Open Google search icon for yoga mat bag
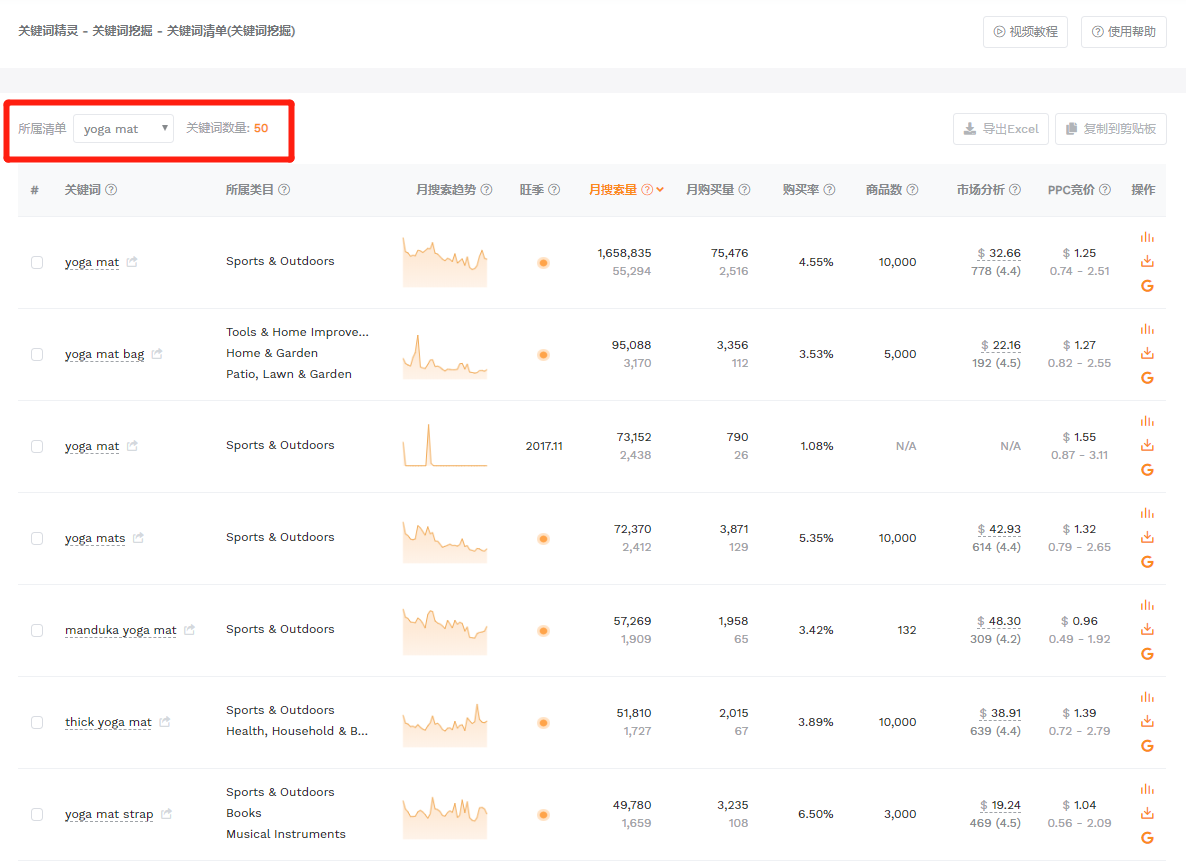Screen dimensions: 1186x862 pyautogui.click(x=1147, y=378)
